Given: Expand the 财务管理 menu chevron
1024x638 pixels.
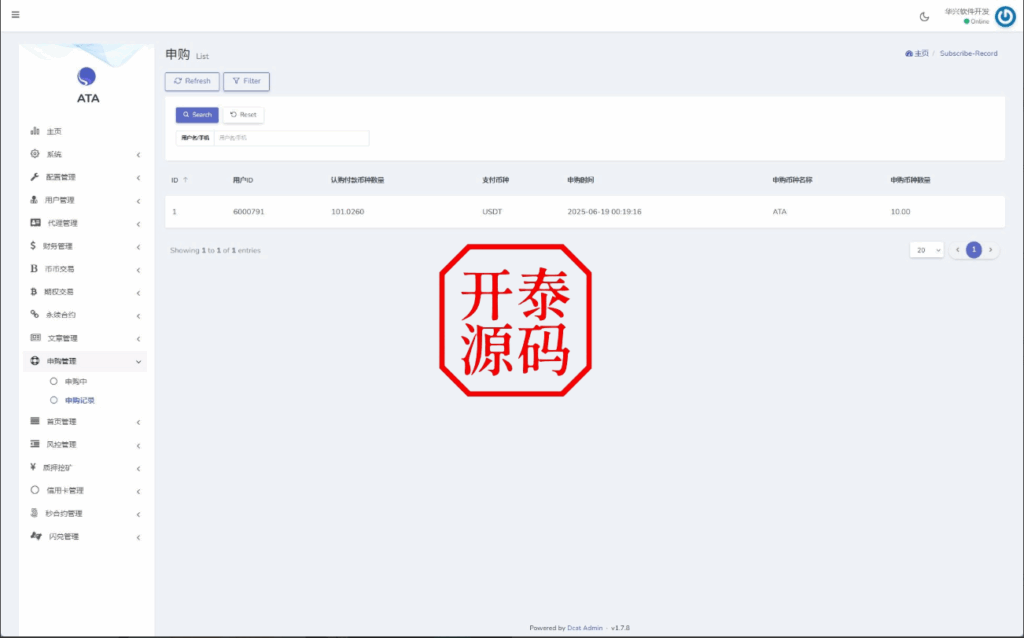Looking at the screenshot, I should click(138, 247).
